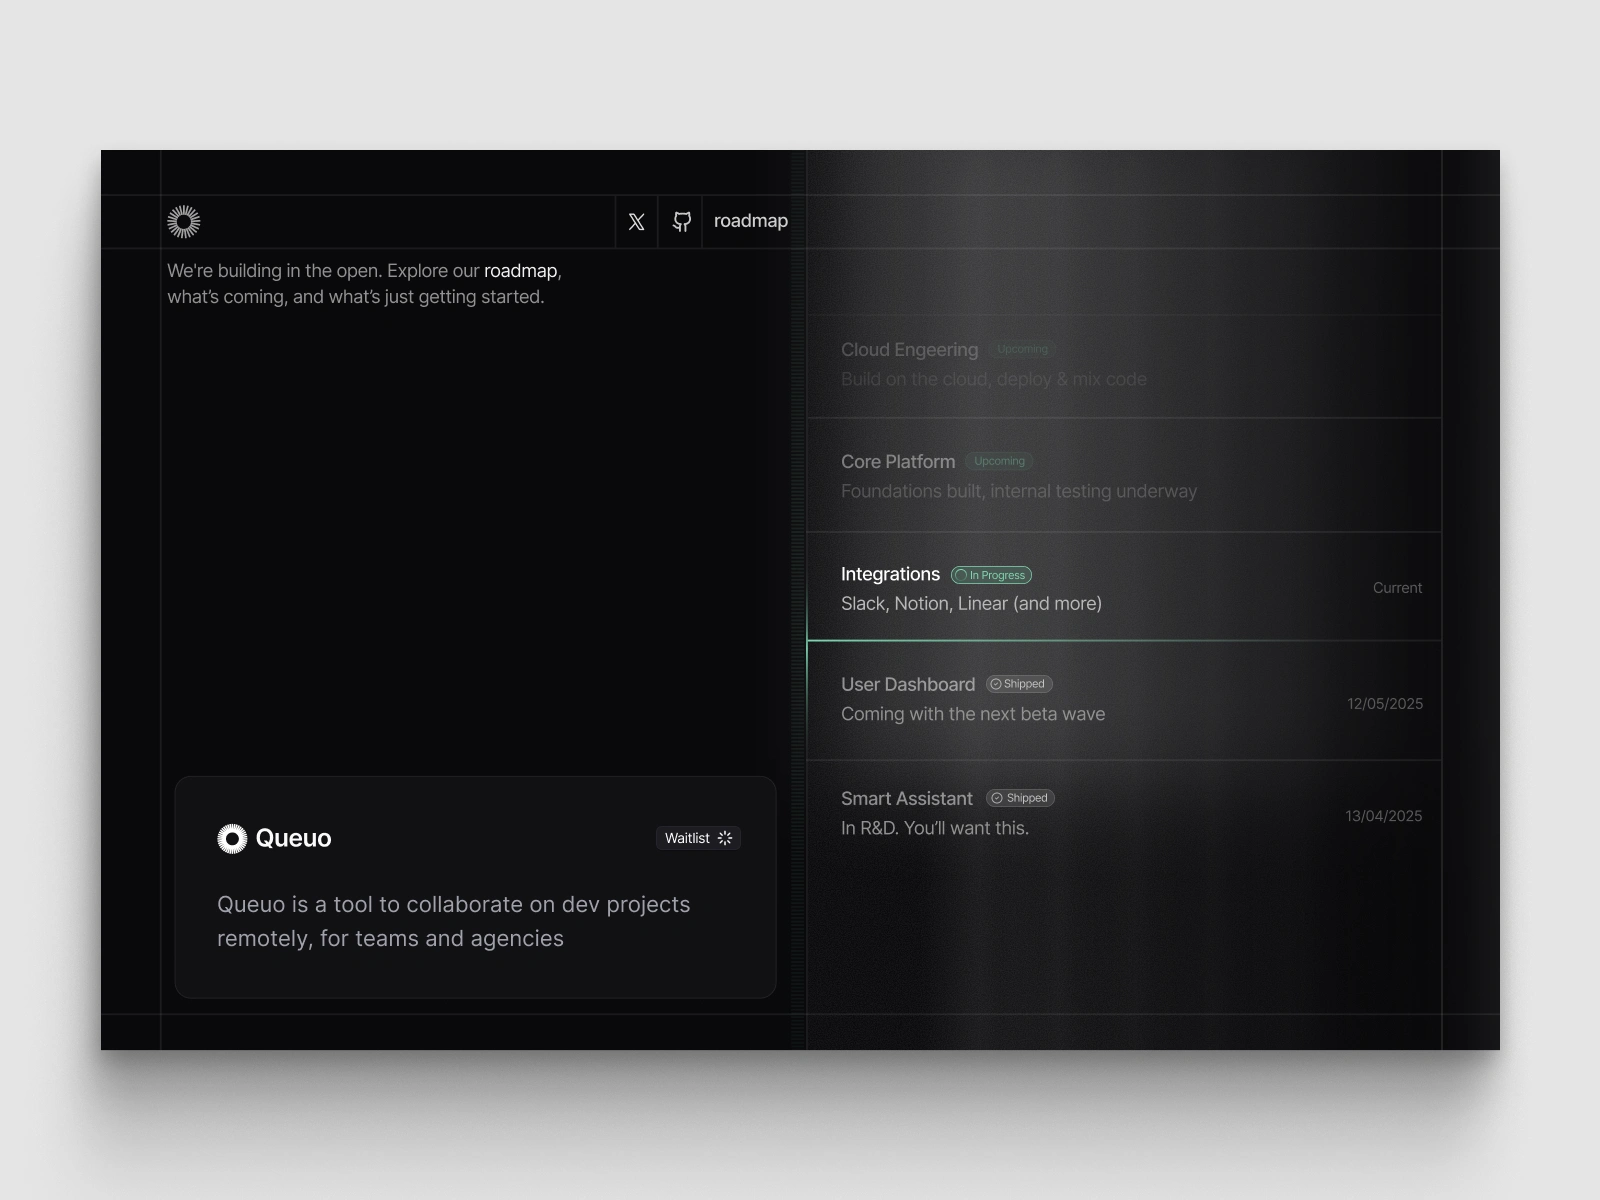Click the Shipped badge beside User Dashboard
The image size is (1600, 1200).
point(1019,684)
